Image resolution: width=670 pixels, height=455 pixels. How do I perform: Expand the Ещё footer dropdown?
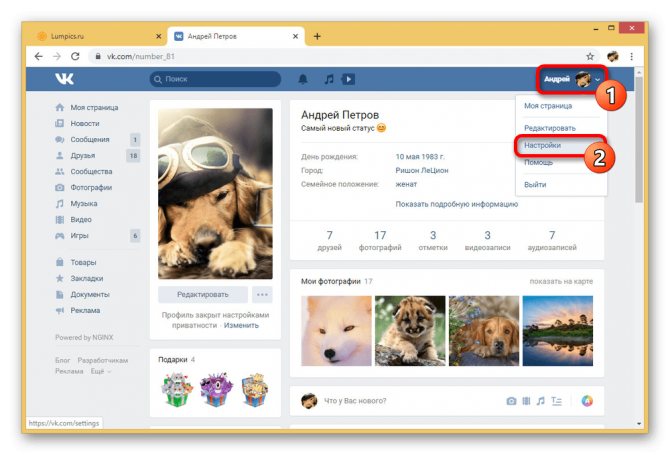(101, 371)
